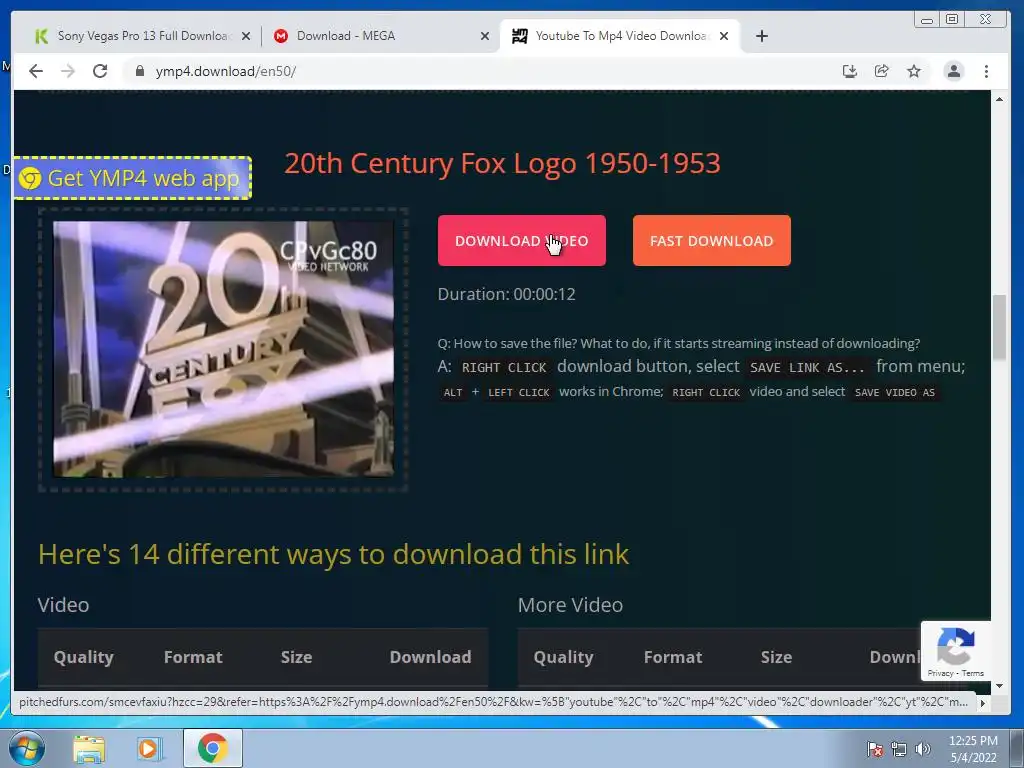Click the install app icon in address bar
Image resolution: width=1024 pixels, height=768 pixels.
pos(850,71)
